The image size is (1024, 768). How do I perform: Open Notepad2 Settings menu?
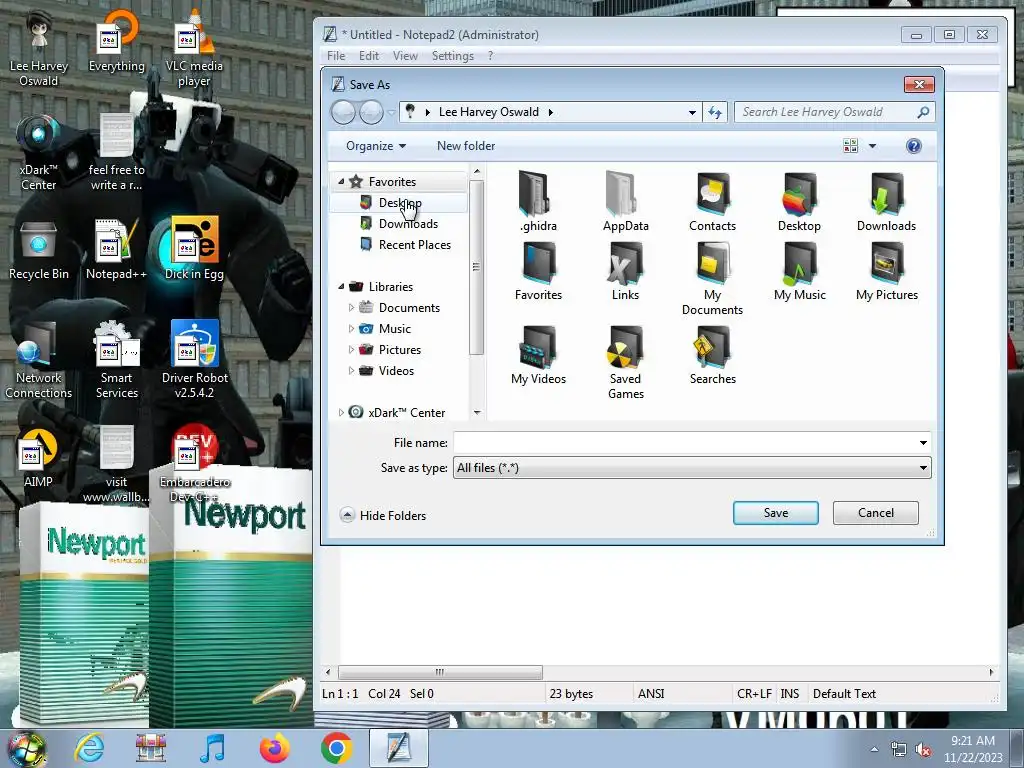pos(453,56)
